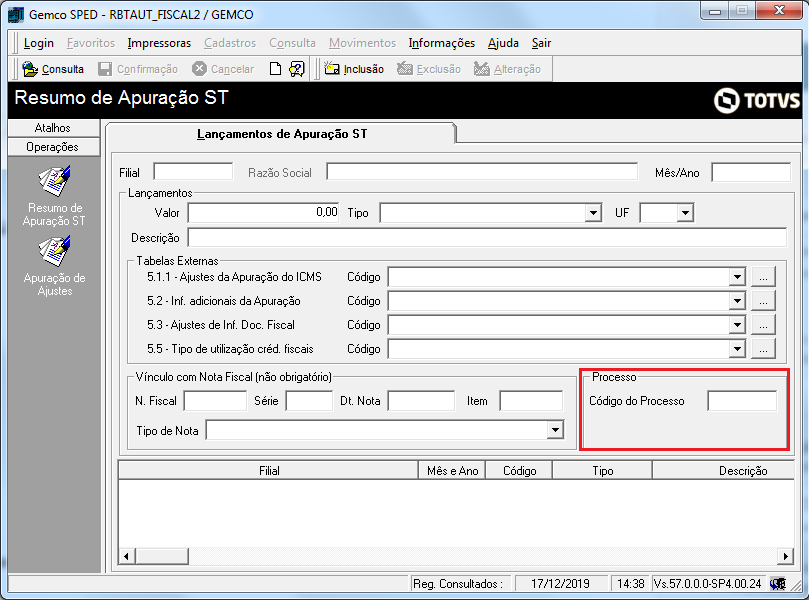The image size is (809, 600).
Task: Select the Lançamentos de Apuração ST tab
Action: 282,134
